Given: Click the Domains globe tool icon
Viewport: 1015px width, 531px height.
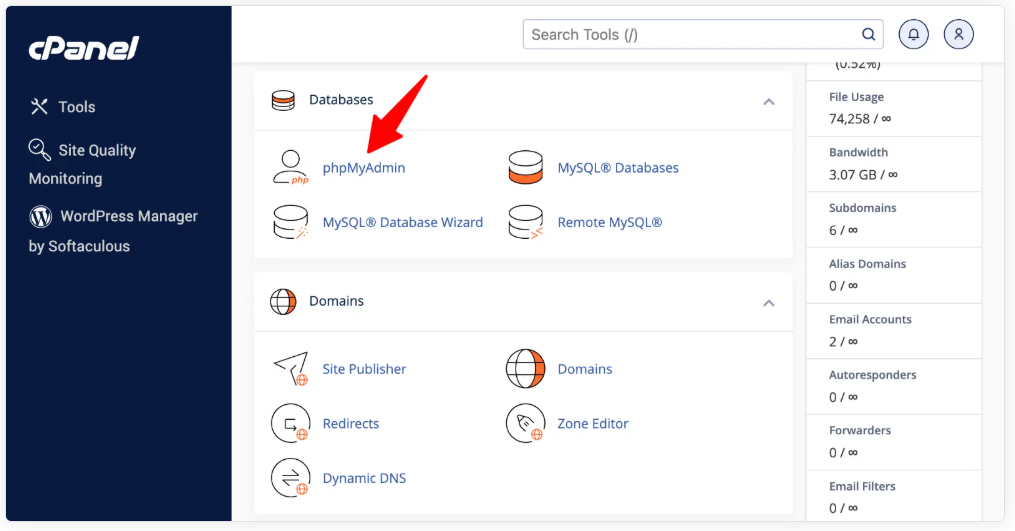Looking at the screenshot, I should tap(525, 368).
